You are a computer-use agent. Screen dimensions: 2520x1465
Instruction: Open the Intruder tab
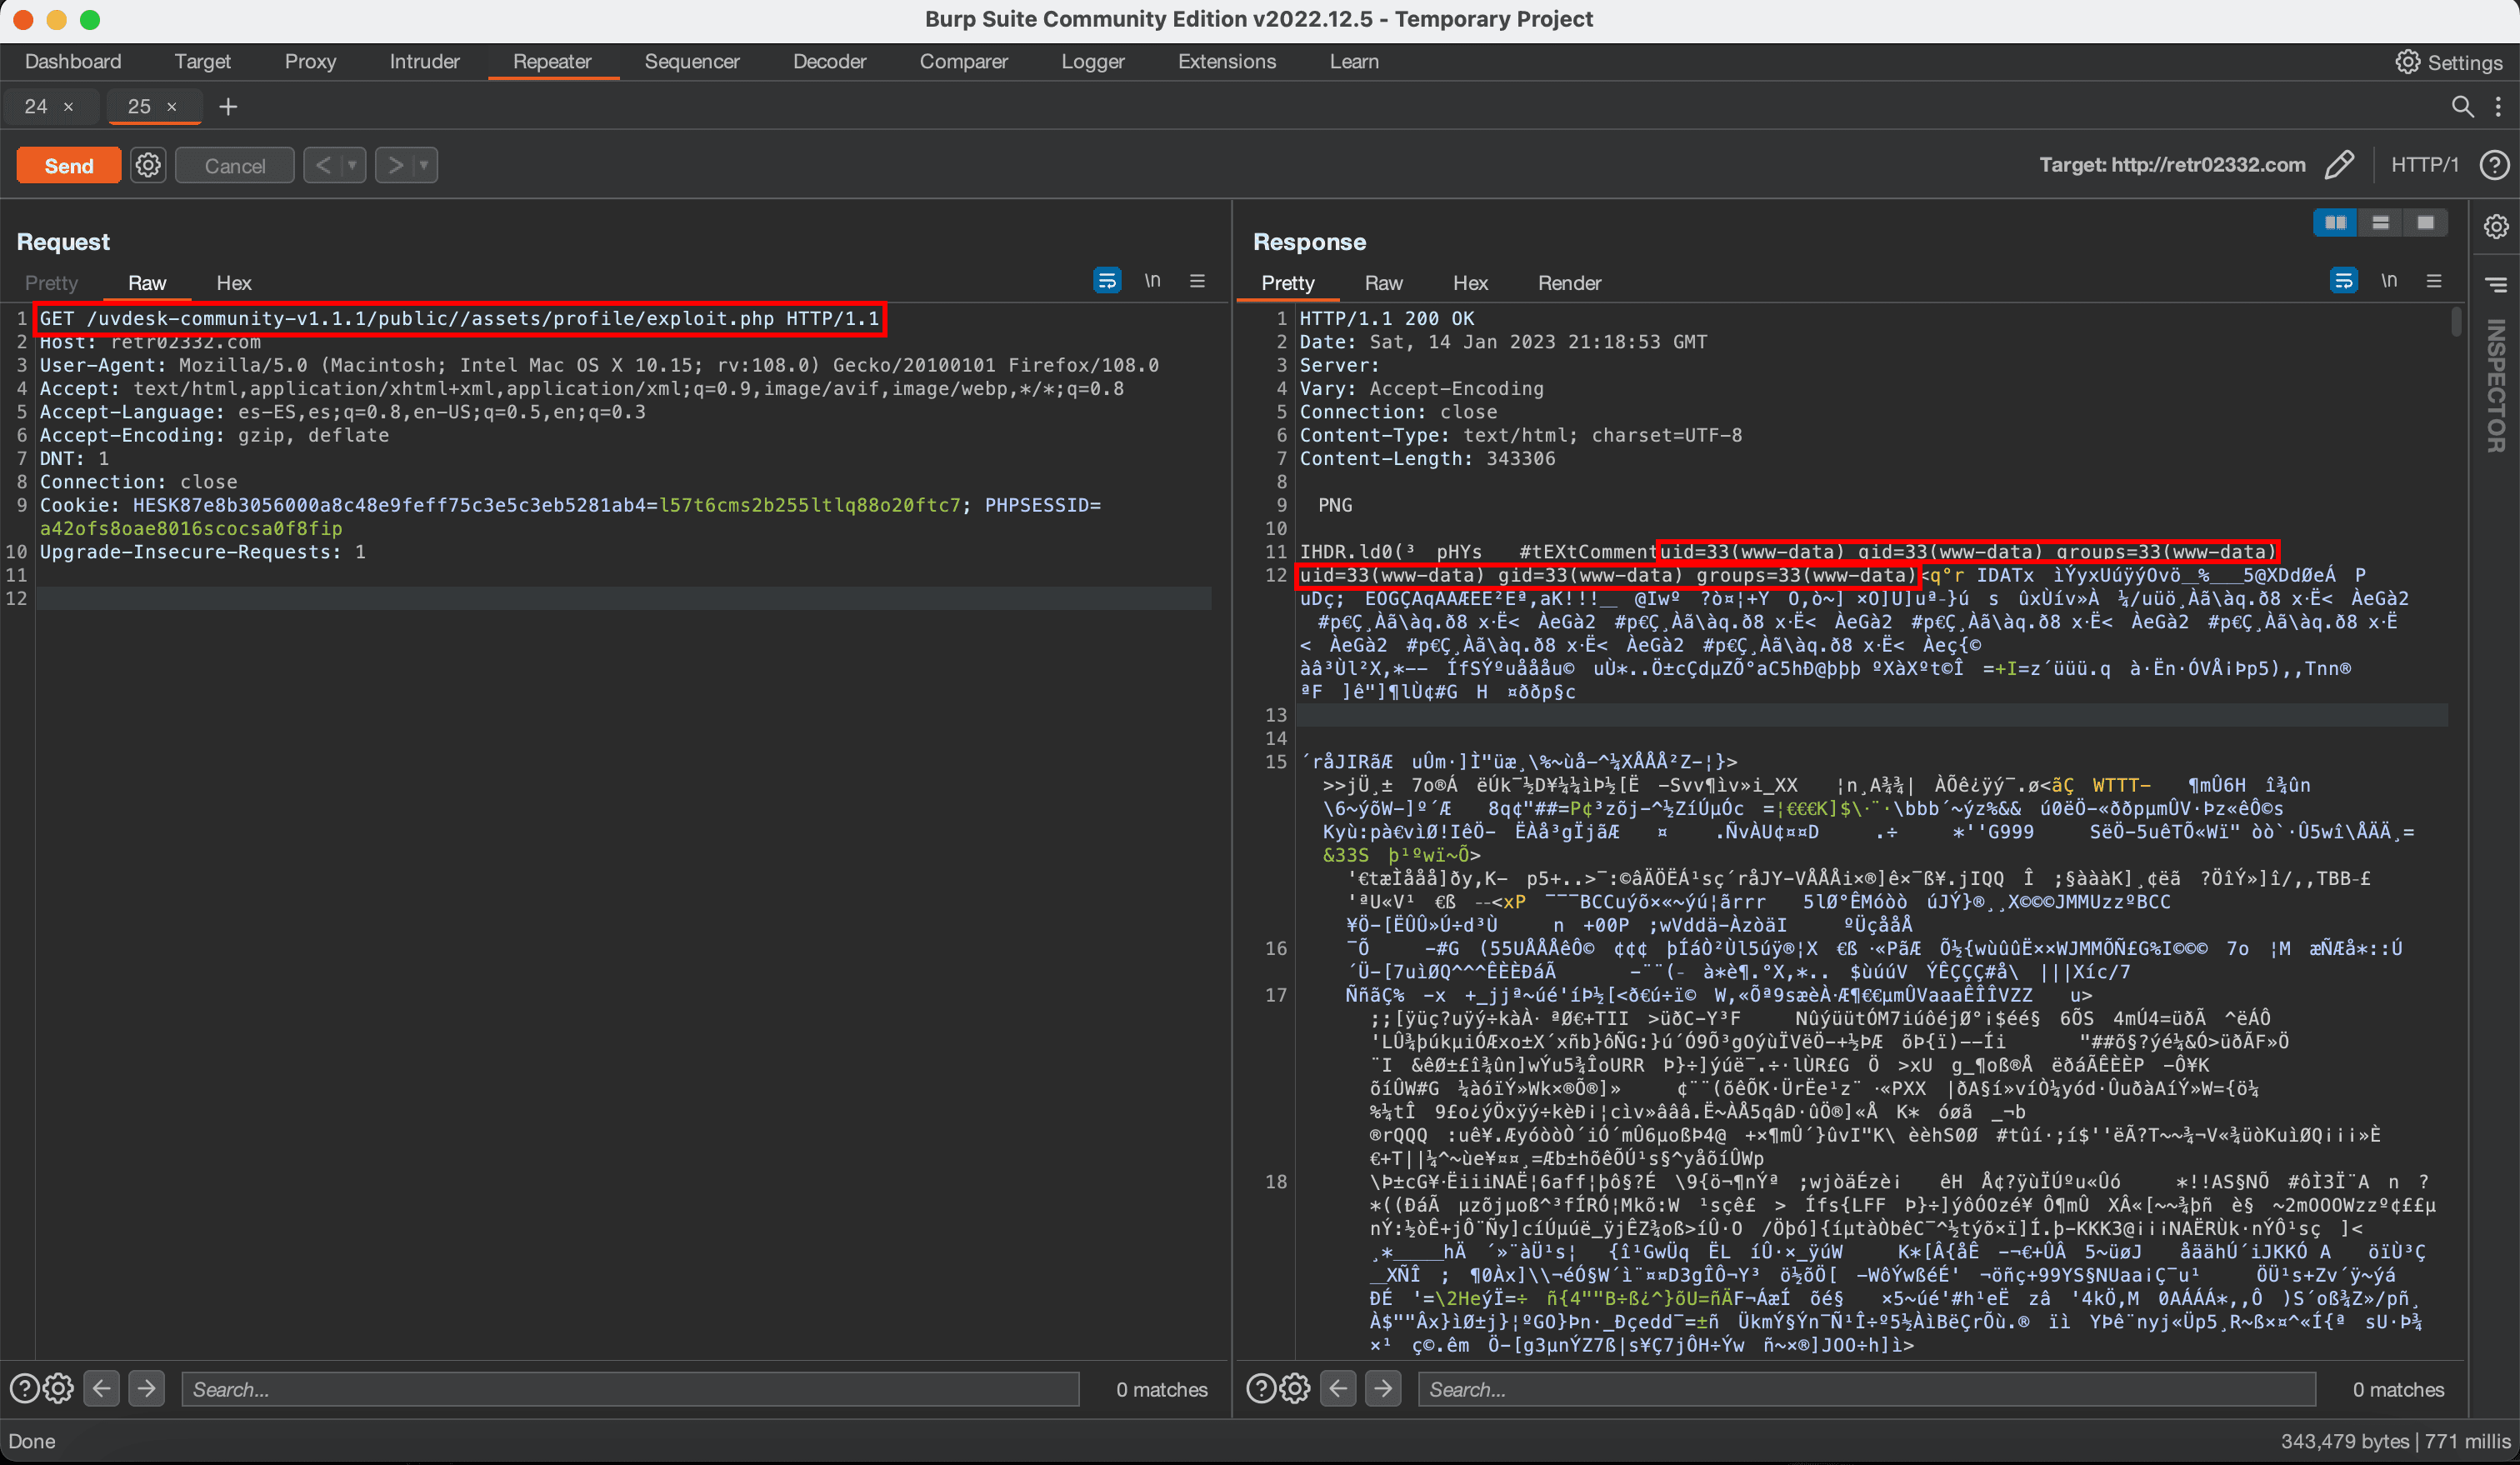click(x=424, y=62)
